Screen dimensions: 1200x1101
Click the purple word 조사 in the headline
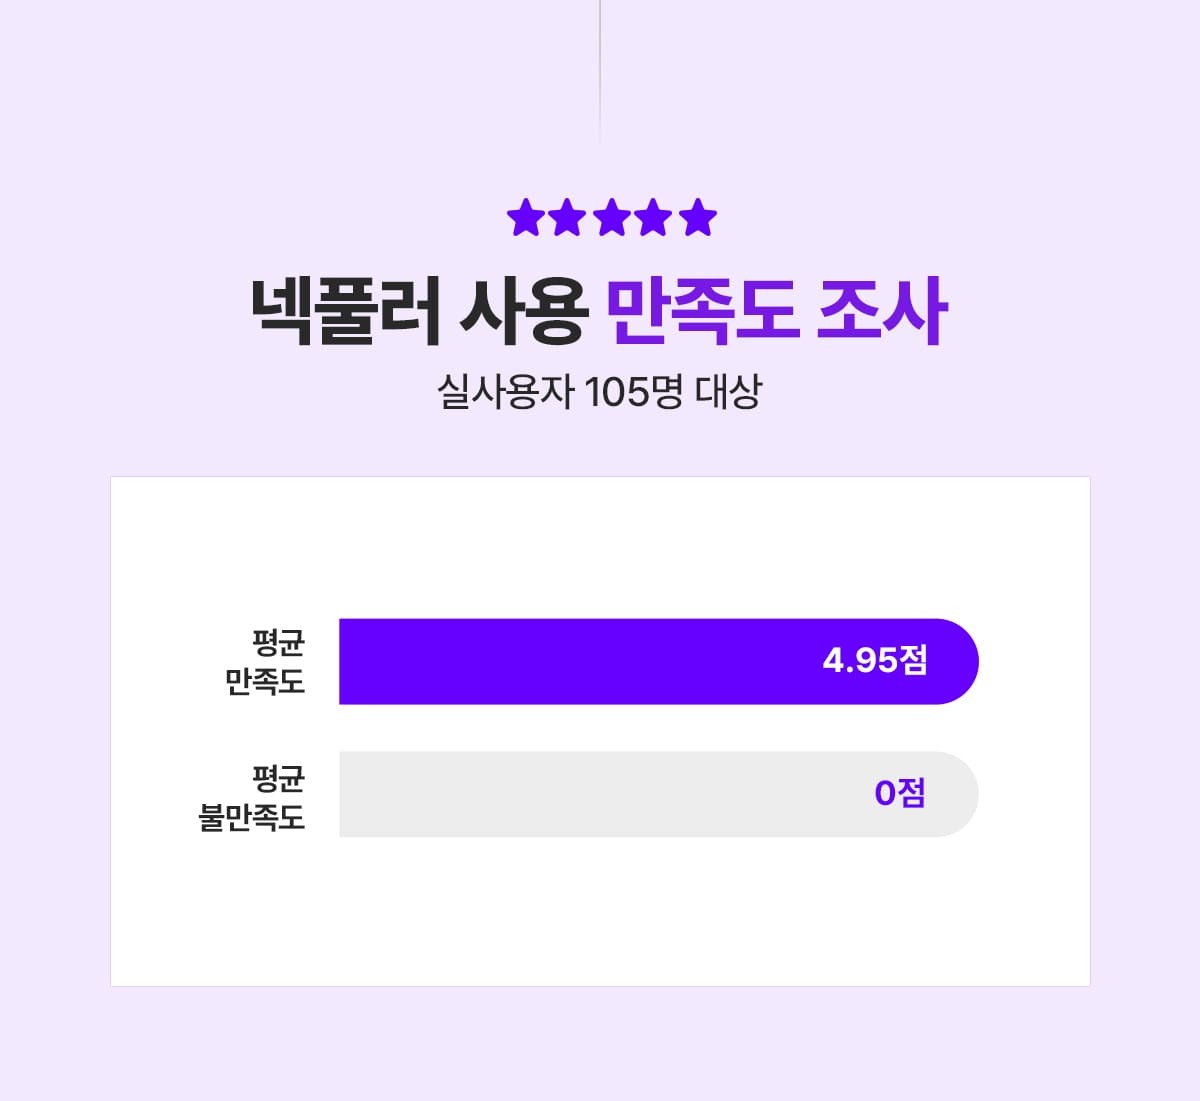coord(881,310)
